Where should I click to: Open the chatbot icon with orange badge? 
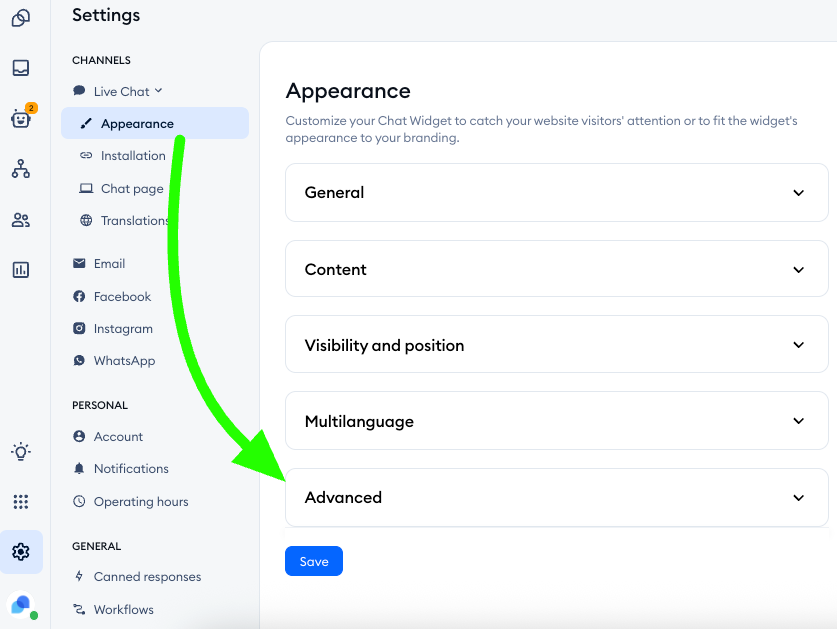point(21,118)
